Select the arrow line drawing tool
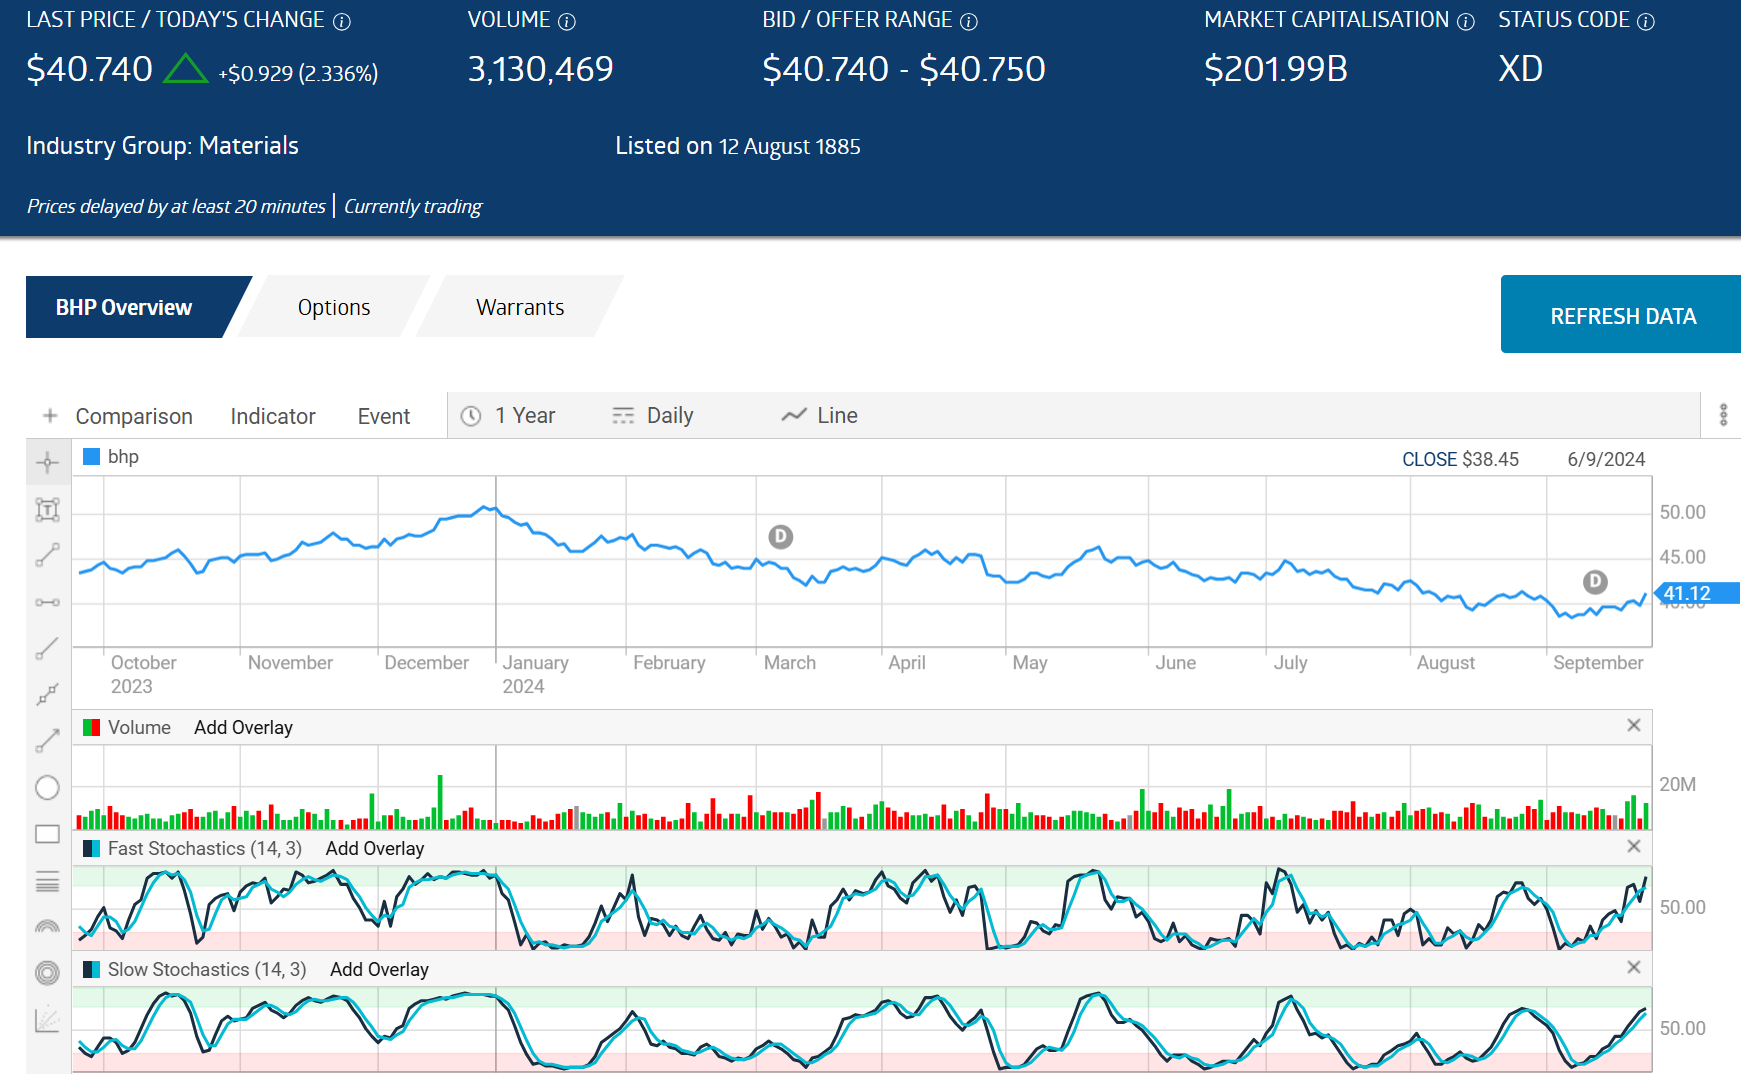The height and width of the screenshot is (1076, 1741). point(47,741)
